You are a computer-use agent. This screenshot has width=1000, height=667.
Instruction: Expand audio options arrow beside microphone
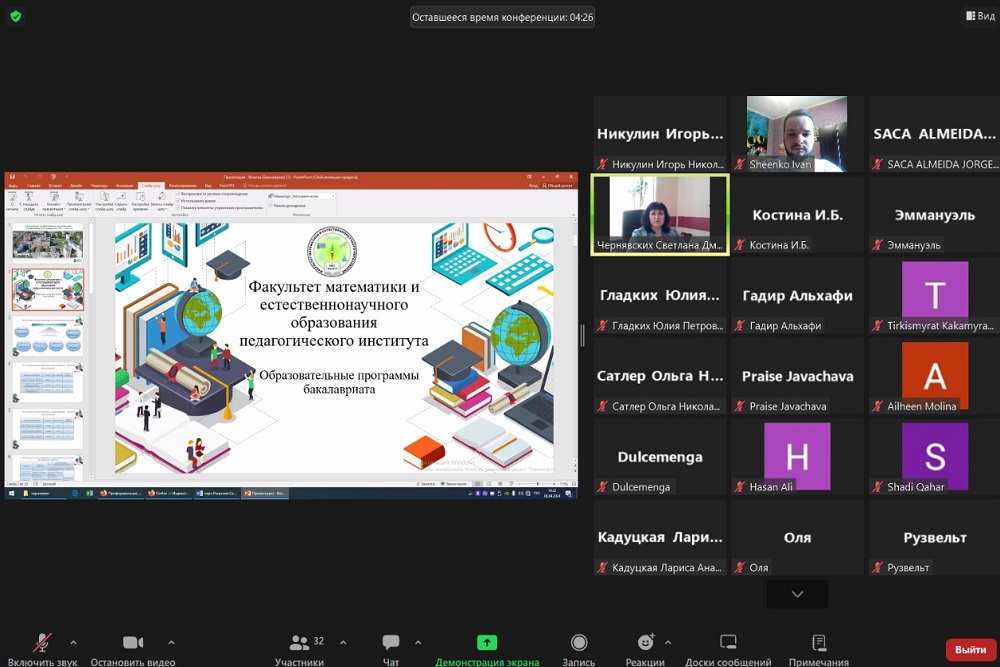point(73,642)
